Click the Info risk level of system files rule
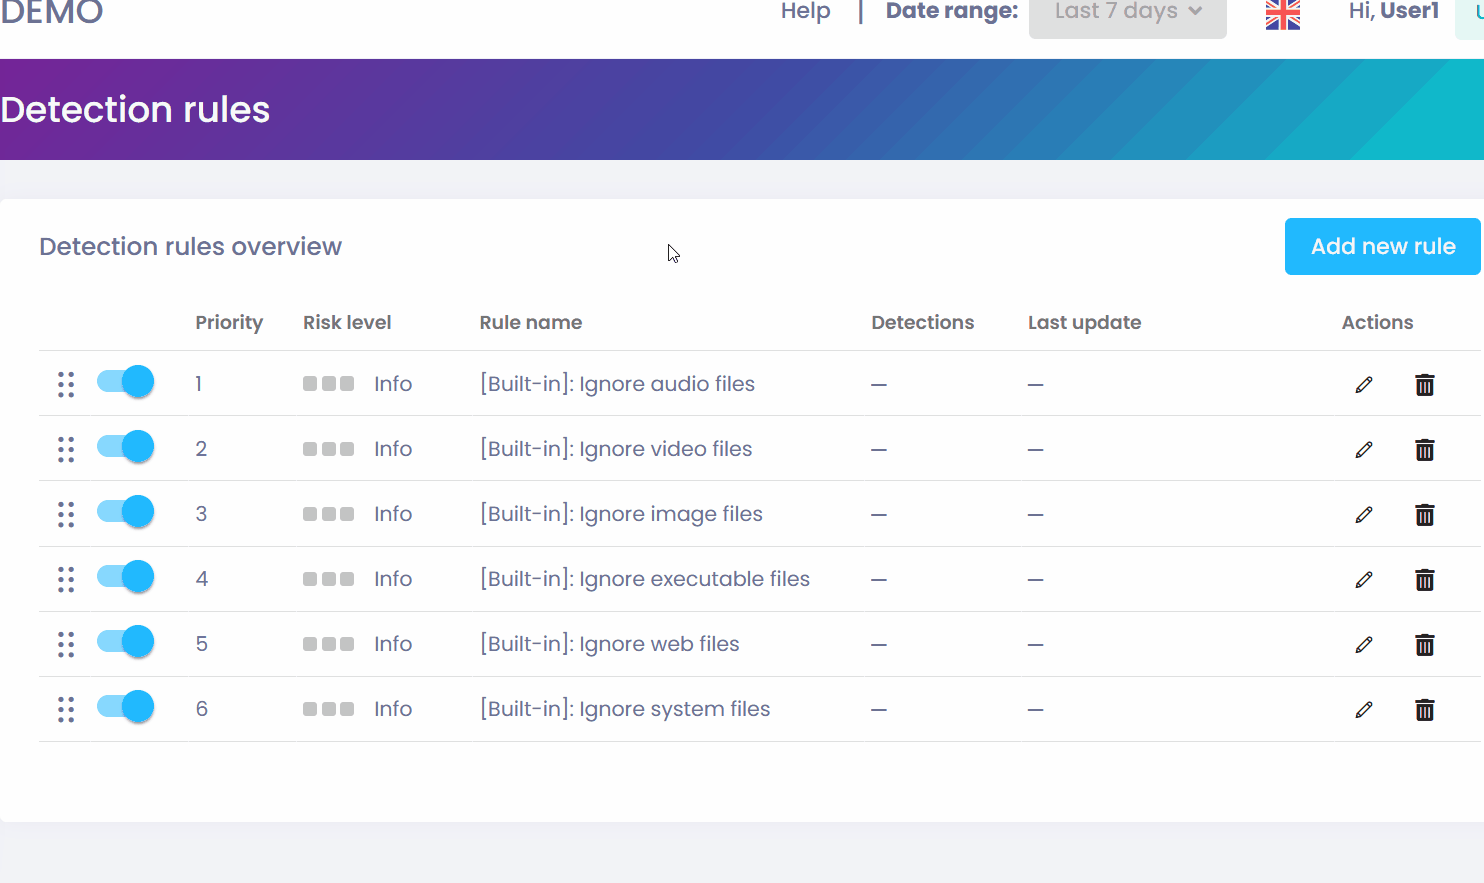 [x=393, y=709]
